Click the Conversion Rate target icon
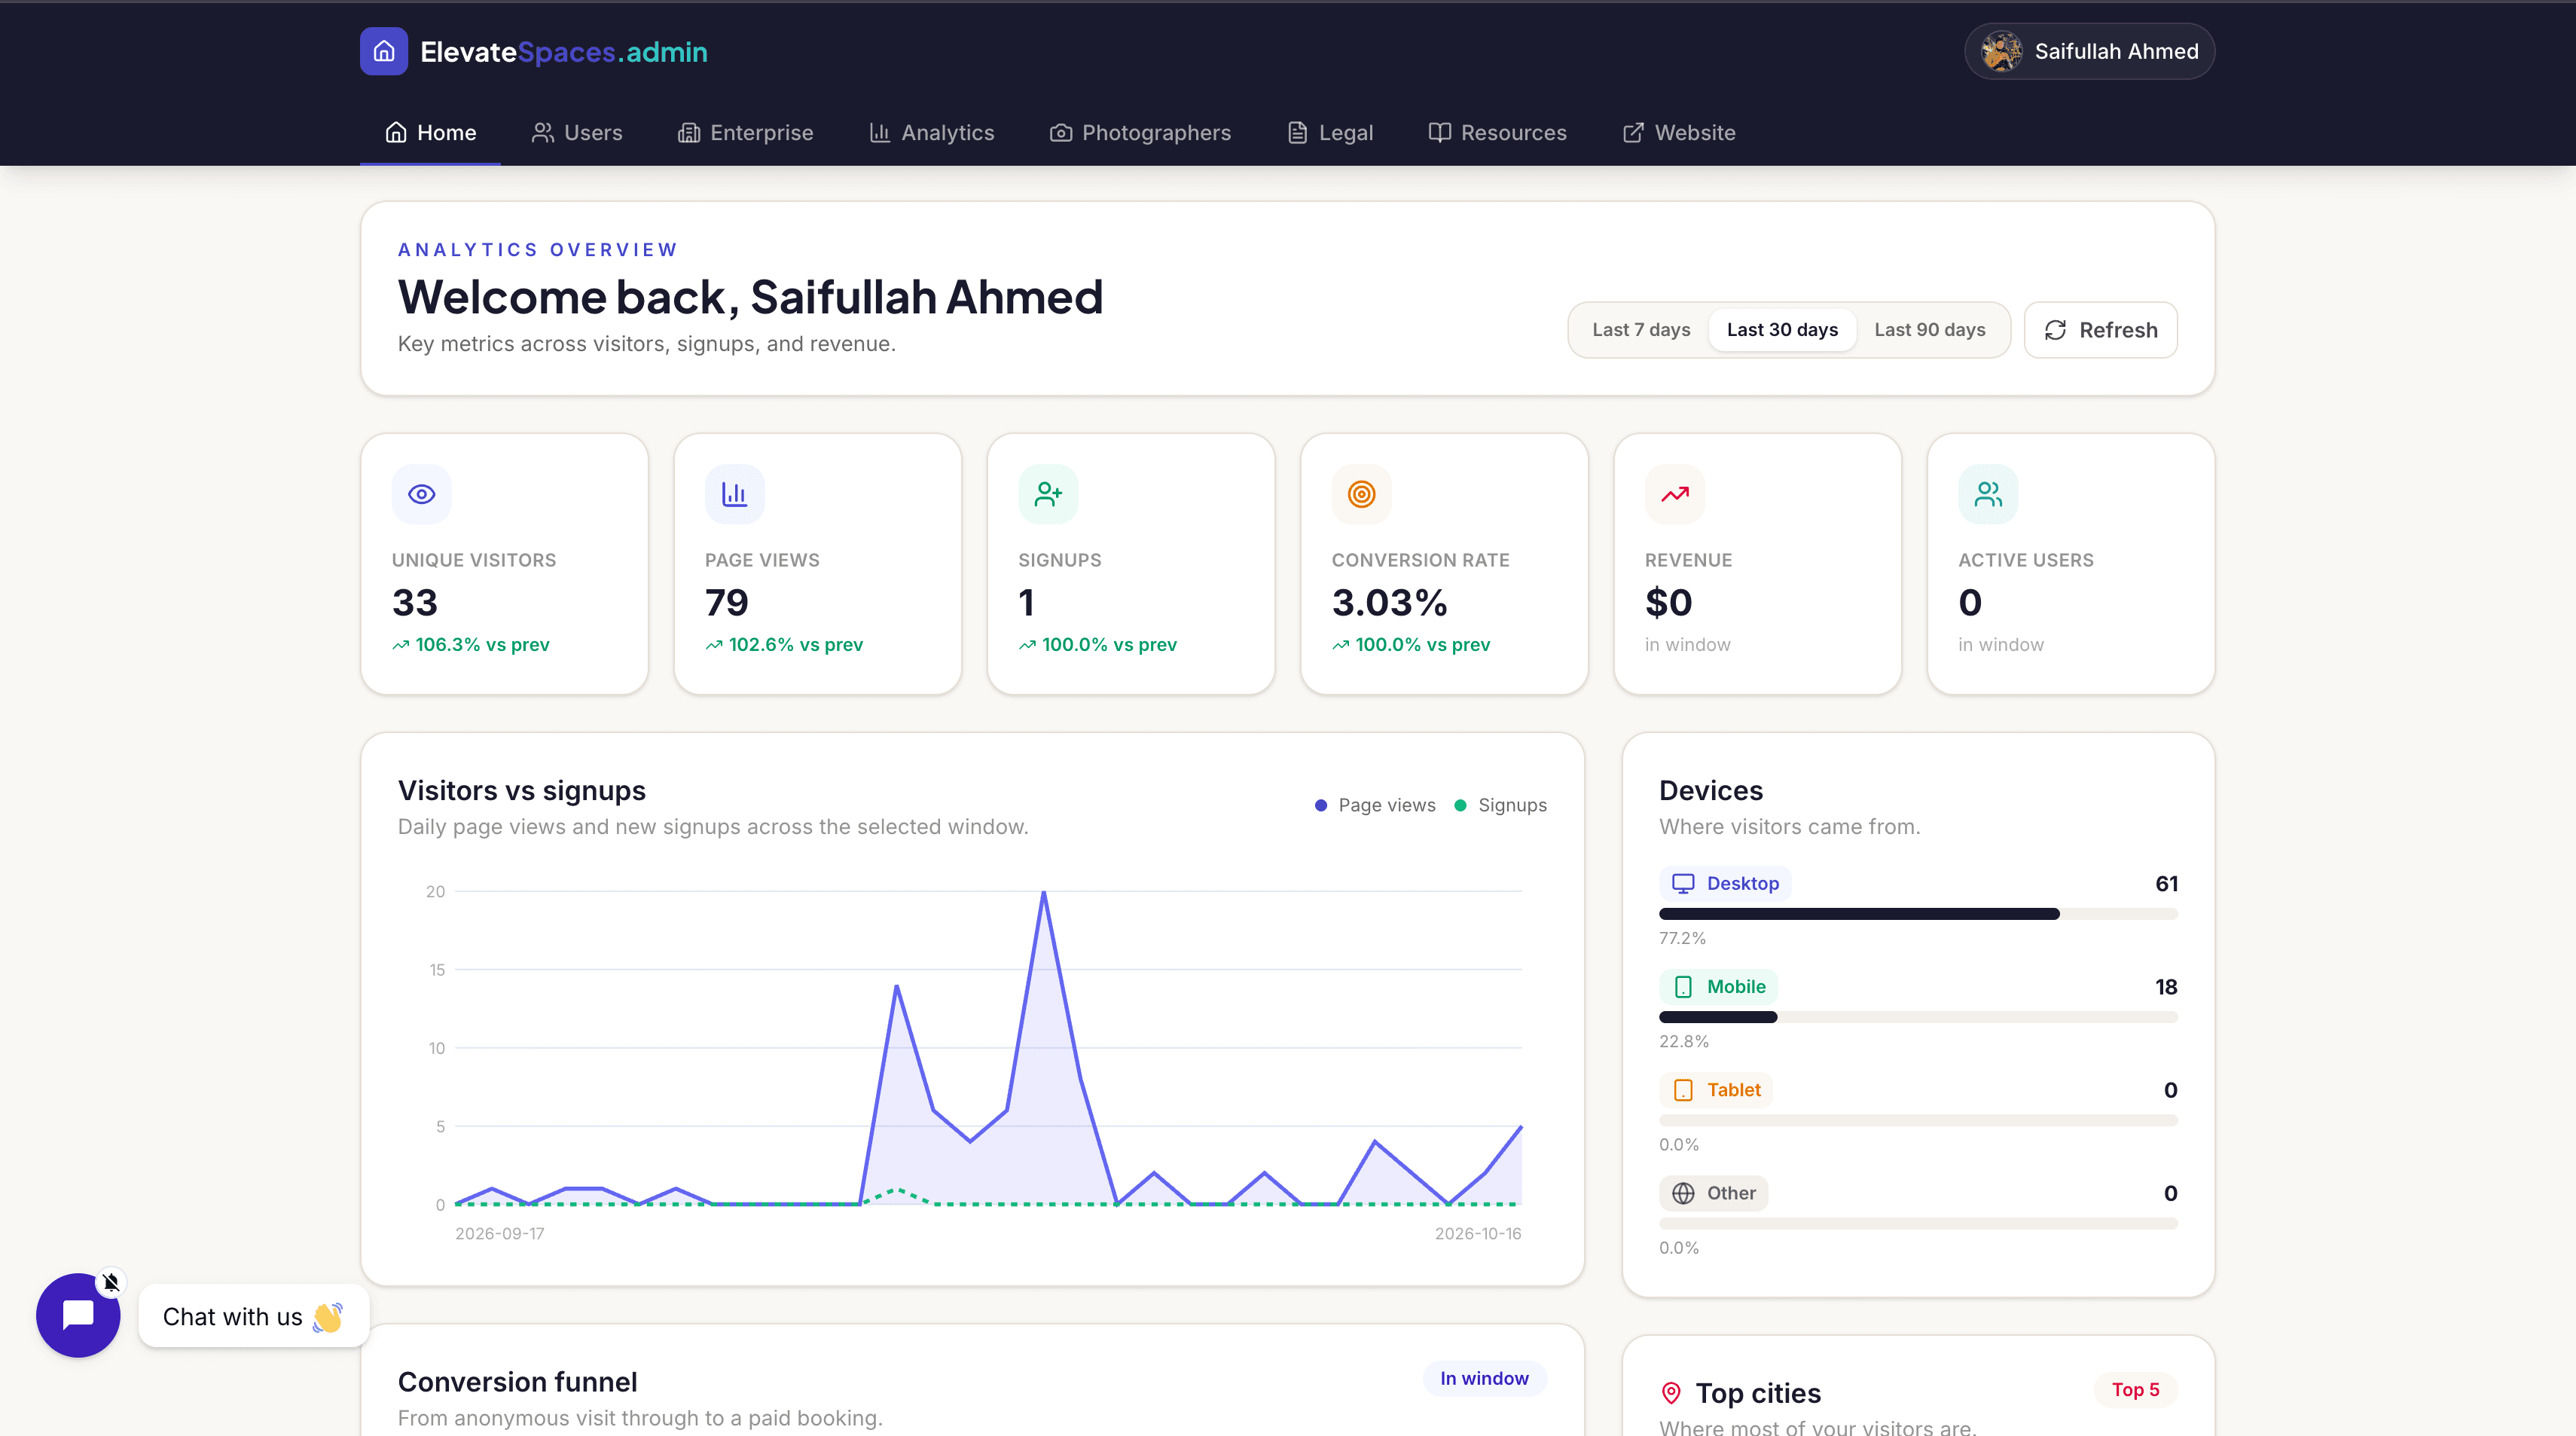This screenshot has height=1436, width=2576. [x=1362, y=494]
